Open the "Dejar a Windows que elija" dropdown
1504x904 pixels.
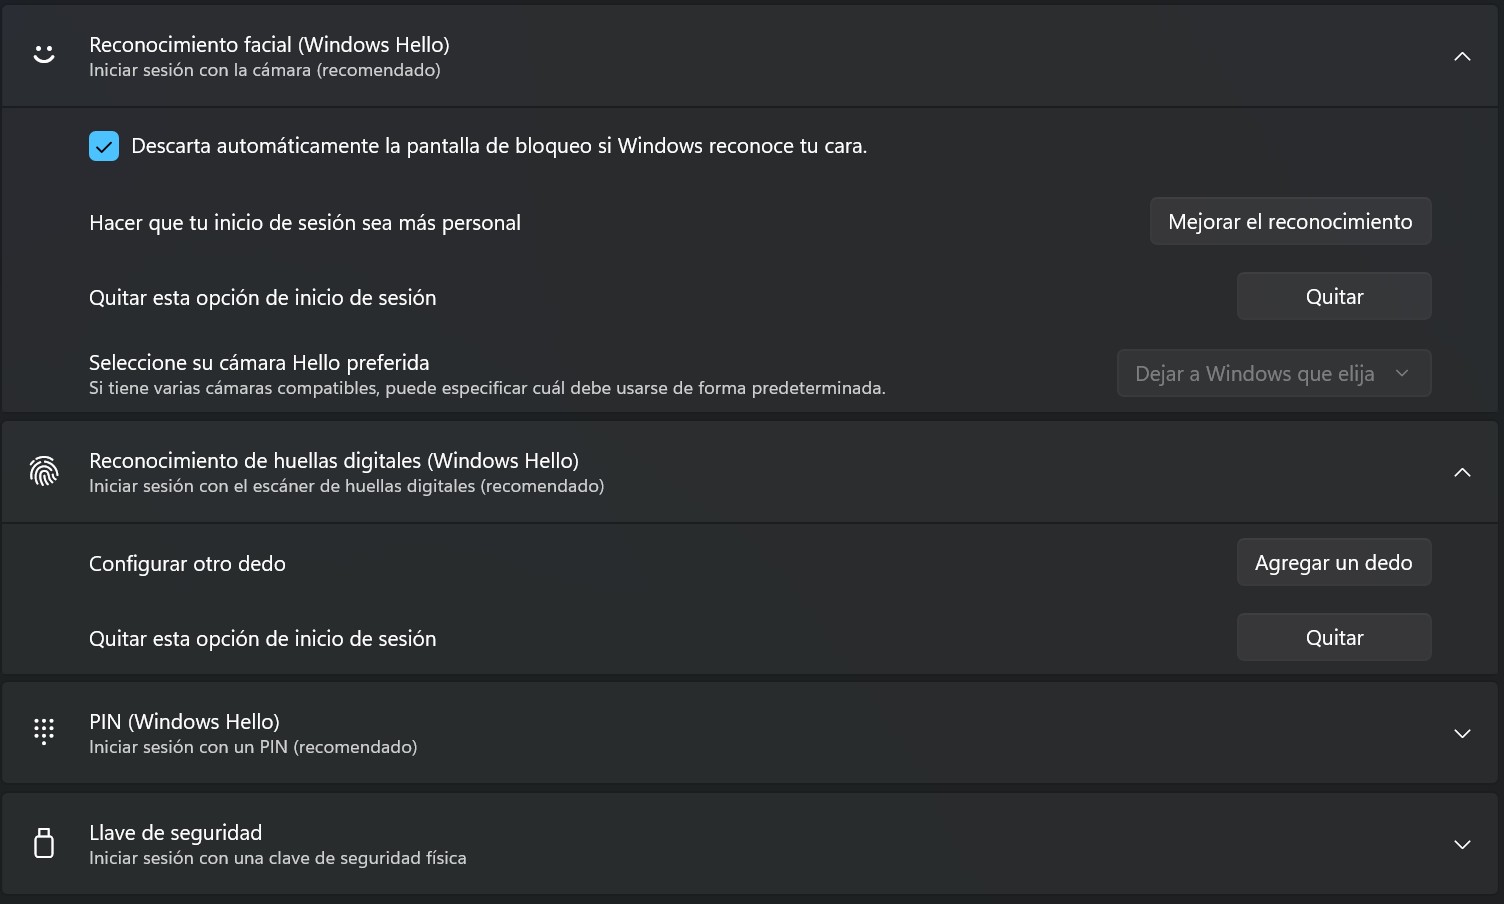tap(1273, 373)
